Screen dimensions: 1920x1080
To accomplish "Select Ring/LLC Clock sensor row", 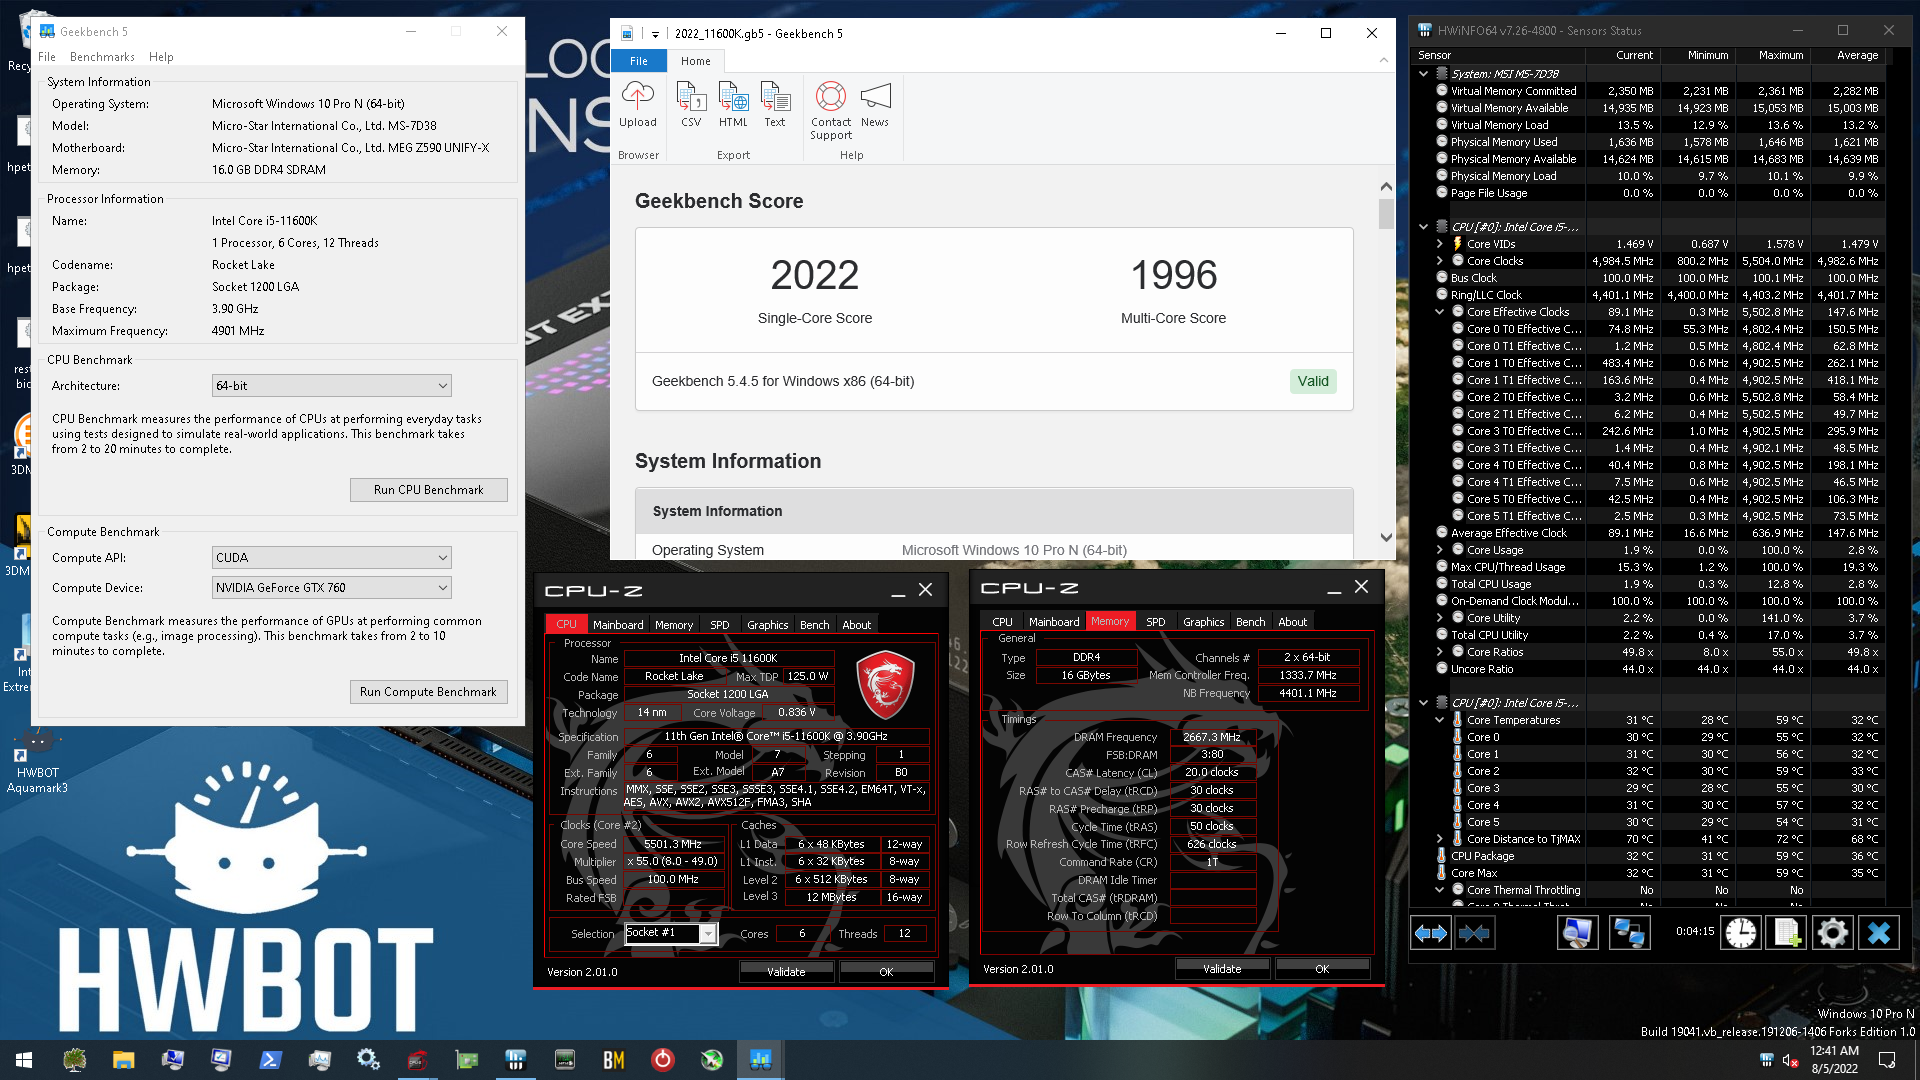I will click(x=1658, y=295).
